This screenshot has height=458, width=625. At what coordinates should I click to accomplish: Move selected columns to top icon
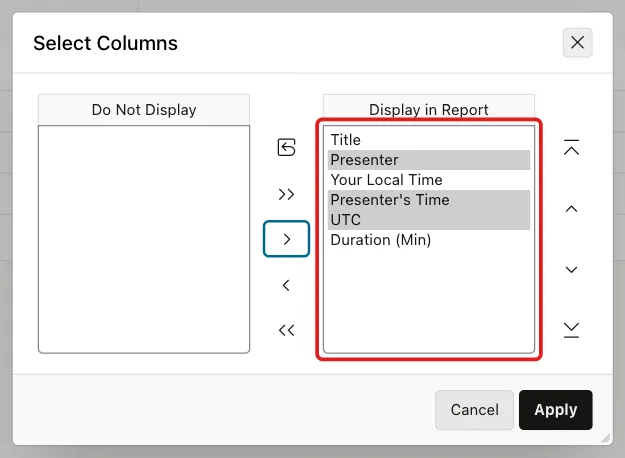pyautogui.click(x=571, y=147)
